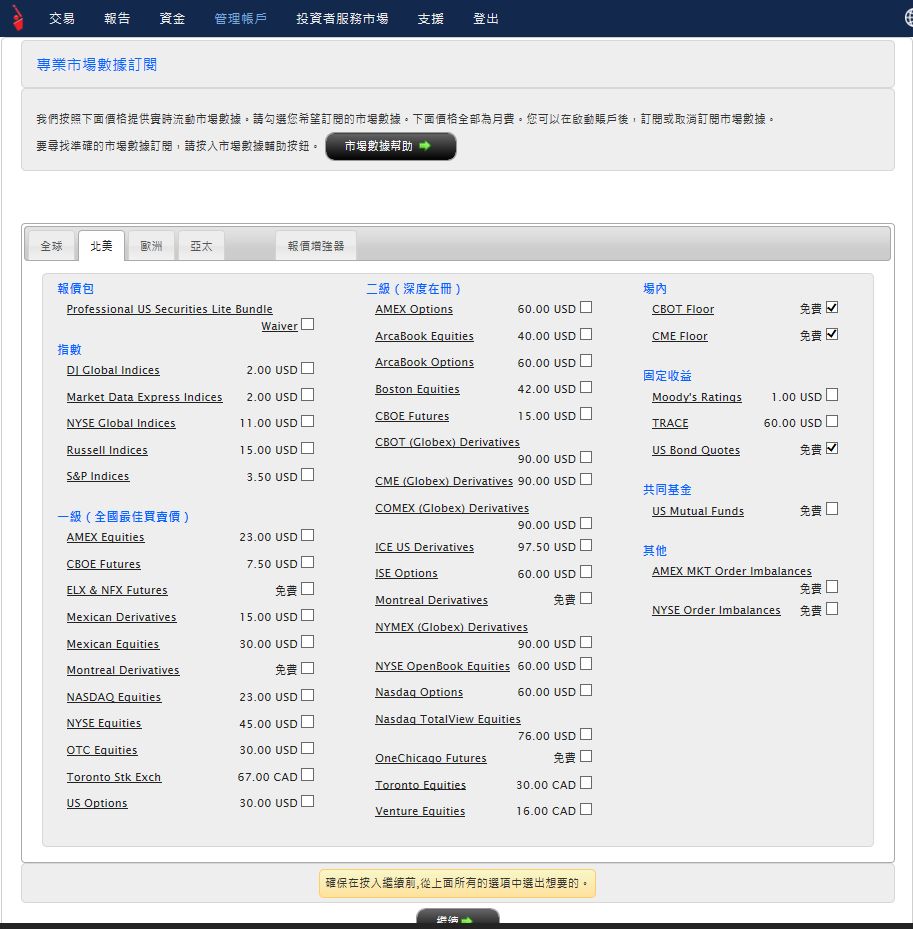Image resolution: width=913 pixels, height=929 pixels.
Task: Tick the Moody's Ratings checkbox
Action: pyautogui.click(x=832, y=395)
